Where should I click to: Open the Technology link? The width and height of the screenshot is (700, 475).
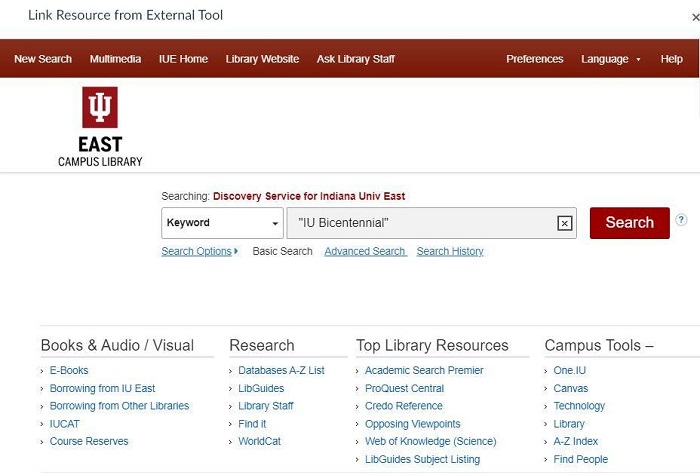(579, 406)
